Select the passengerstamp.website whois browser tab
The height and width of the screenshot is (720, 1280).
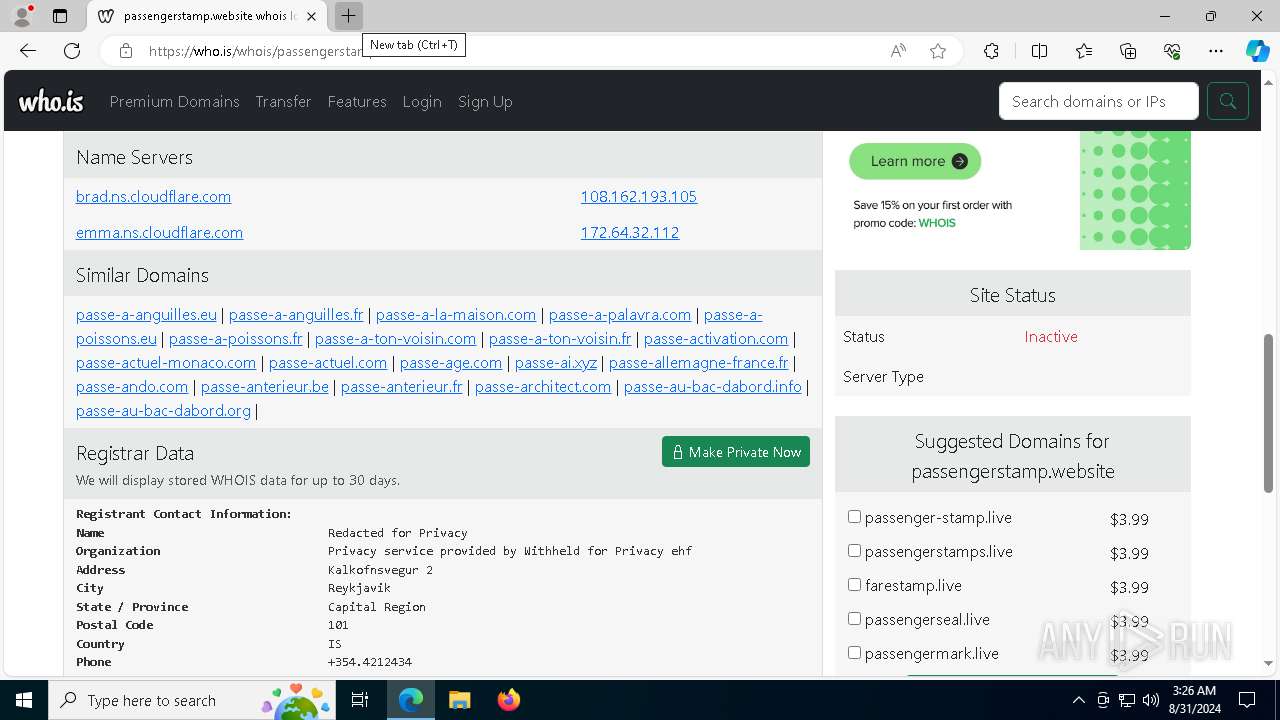click(x=208, y=16)
